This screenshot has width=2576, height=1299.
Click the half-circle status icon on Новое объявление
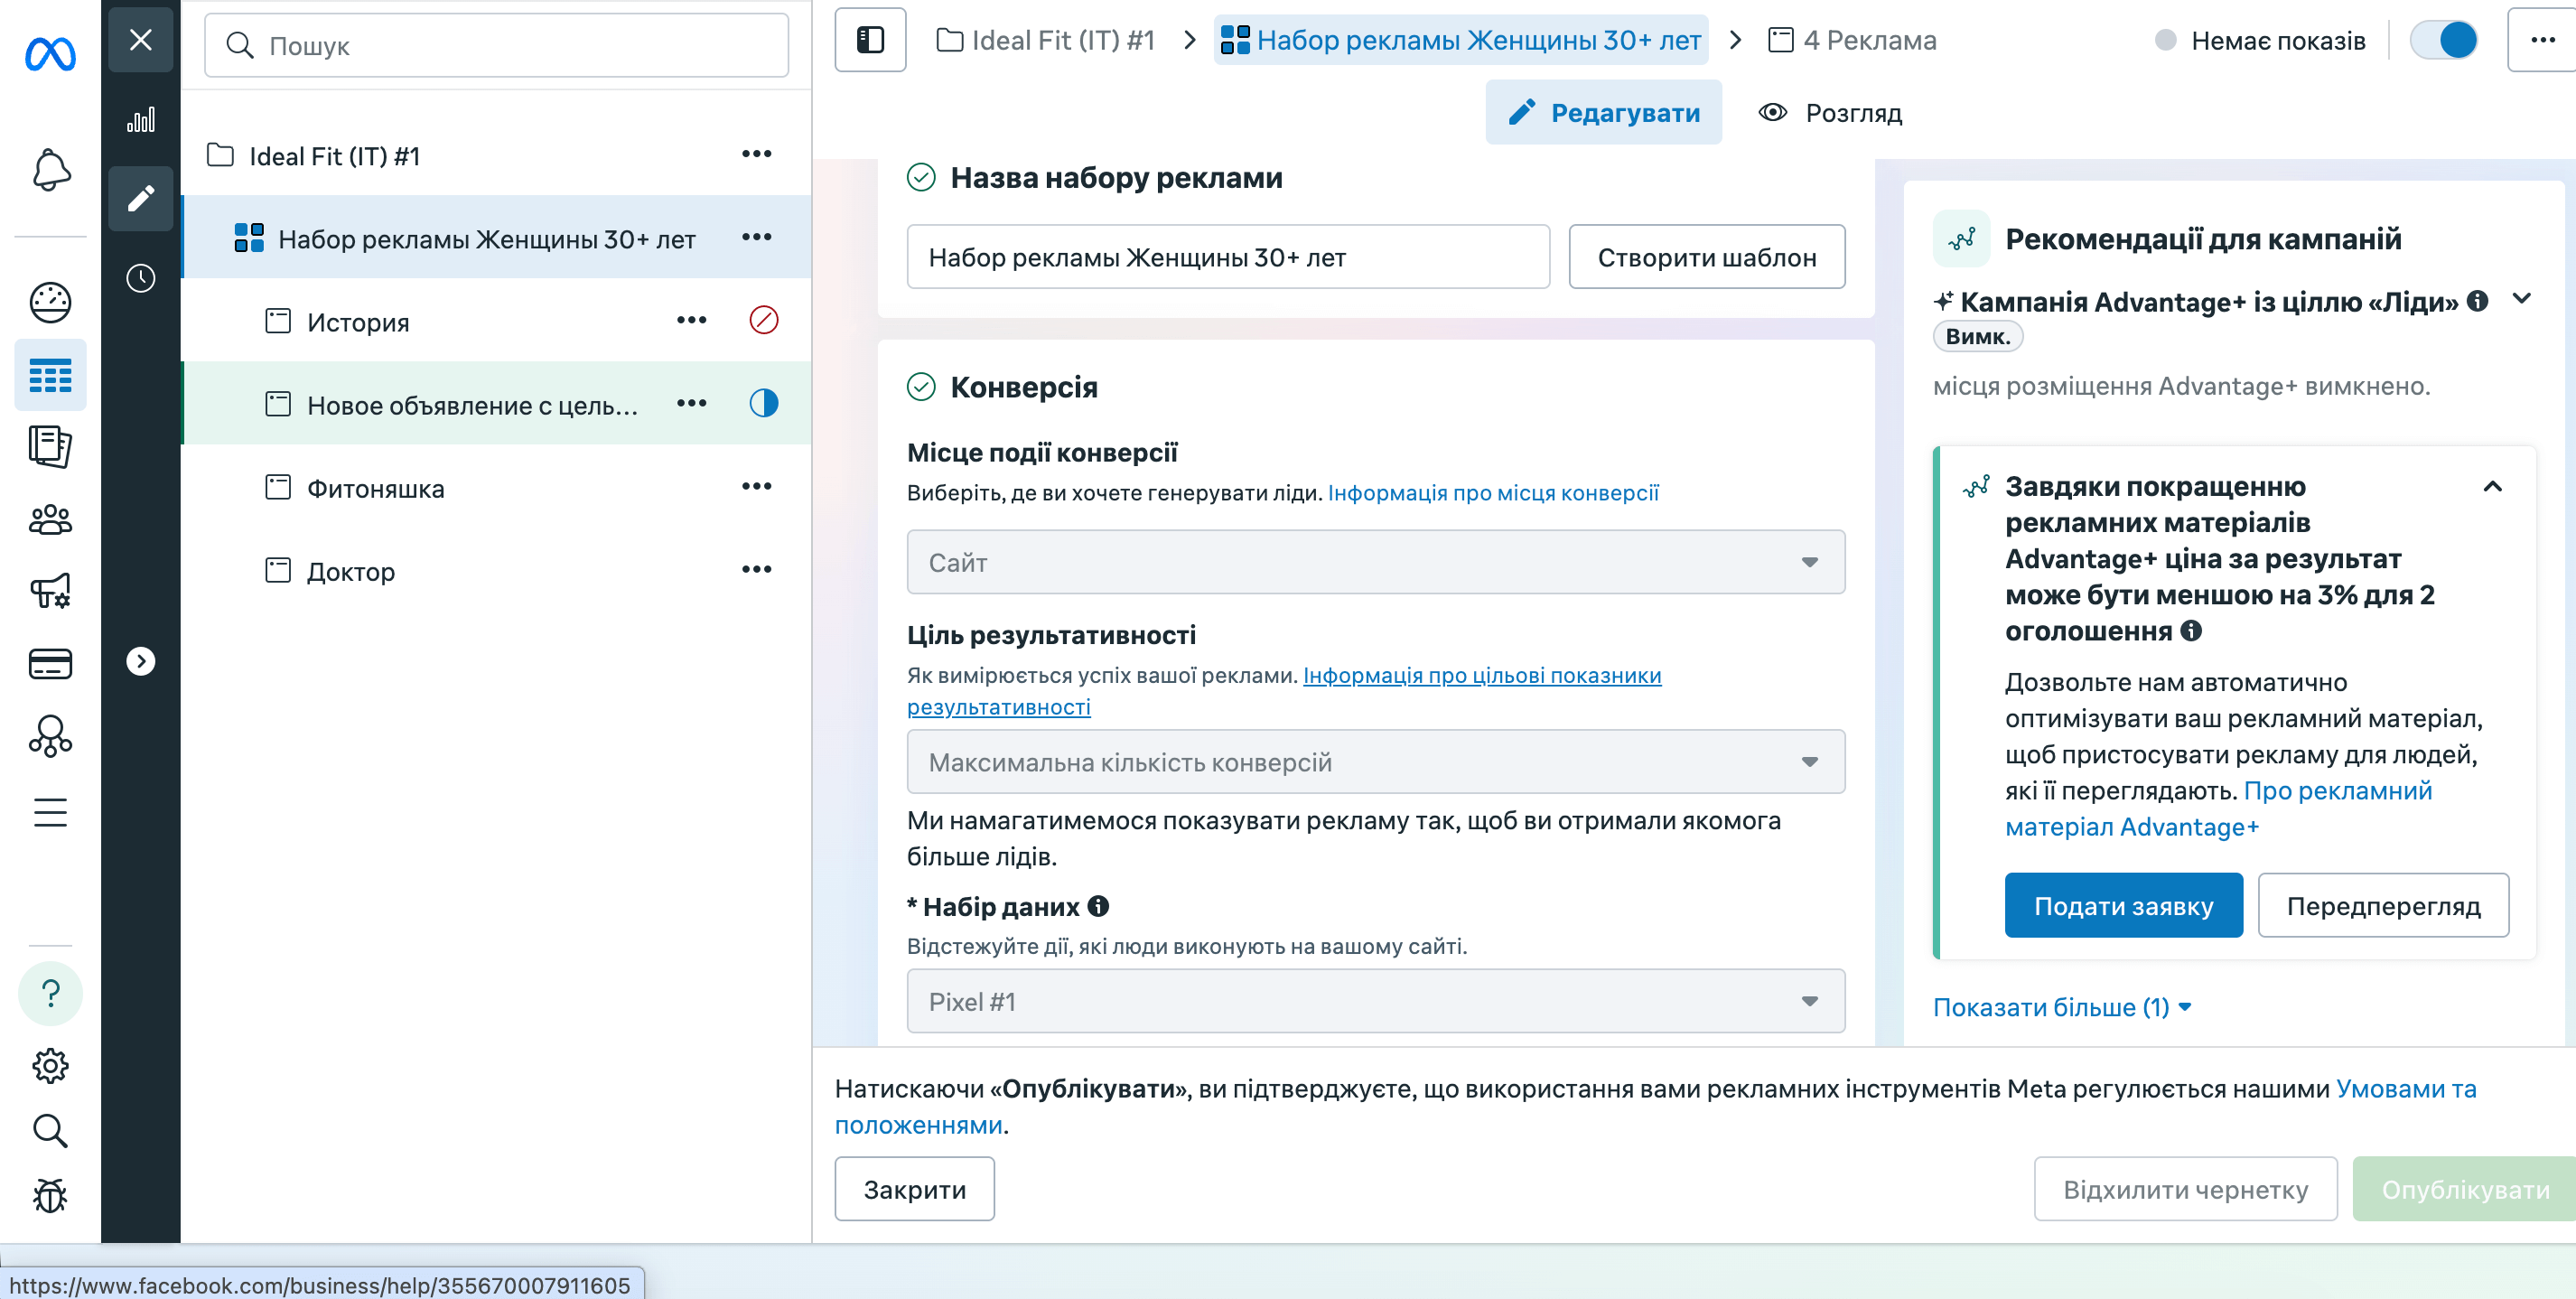pyautogui.click(x=763, y=404)
